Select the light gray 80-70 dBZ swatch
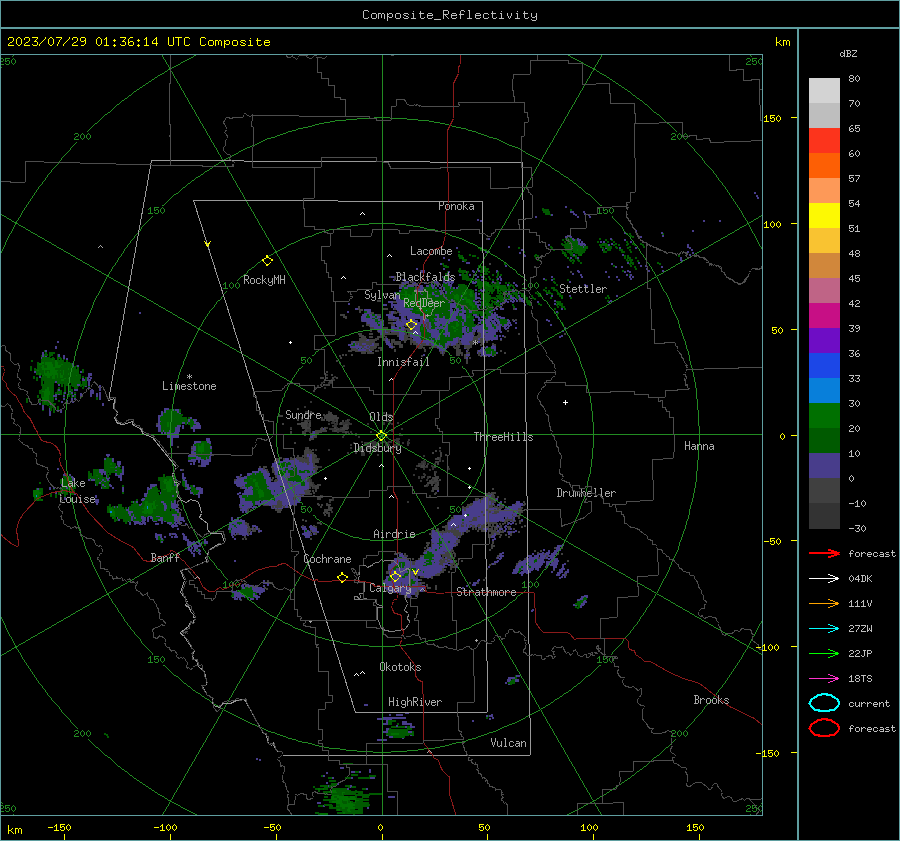 coord(824,91)
